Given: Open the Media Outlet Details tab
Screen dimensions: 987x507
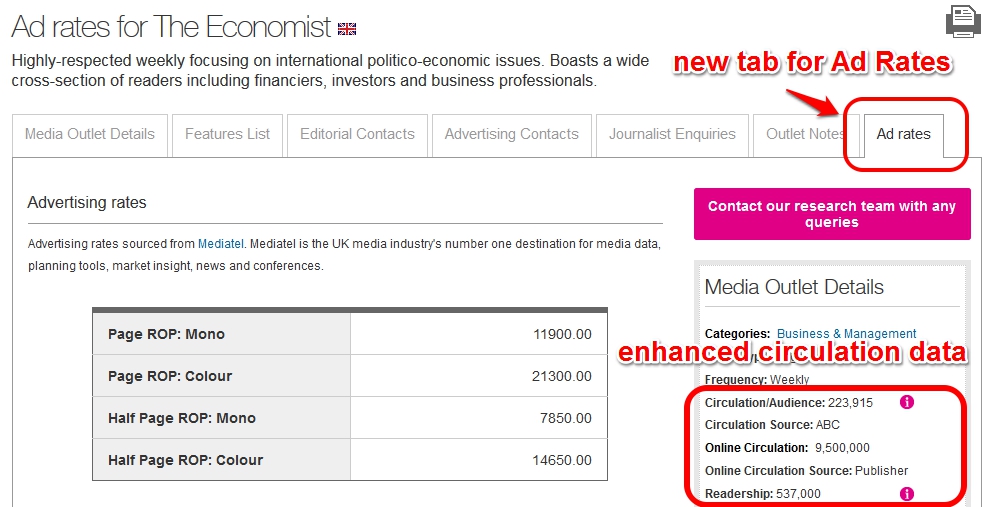Looking at the screenshot, I should click(x=90, y=135).
